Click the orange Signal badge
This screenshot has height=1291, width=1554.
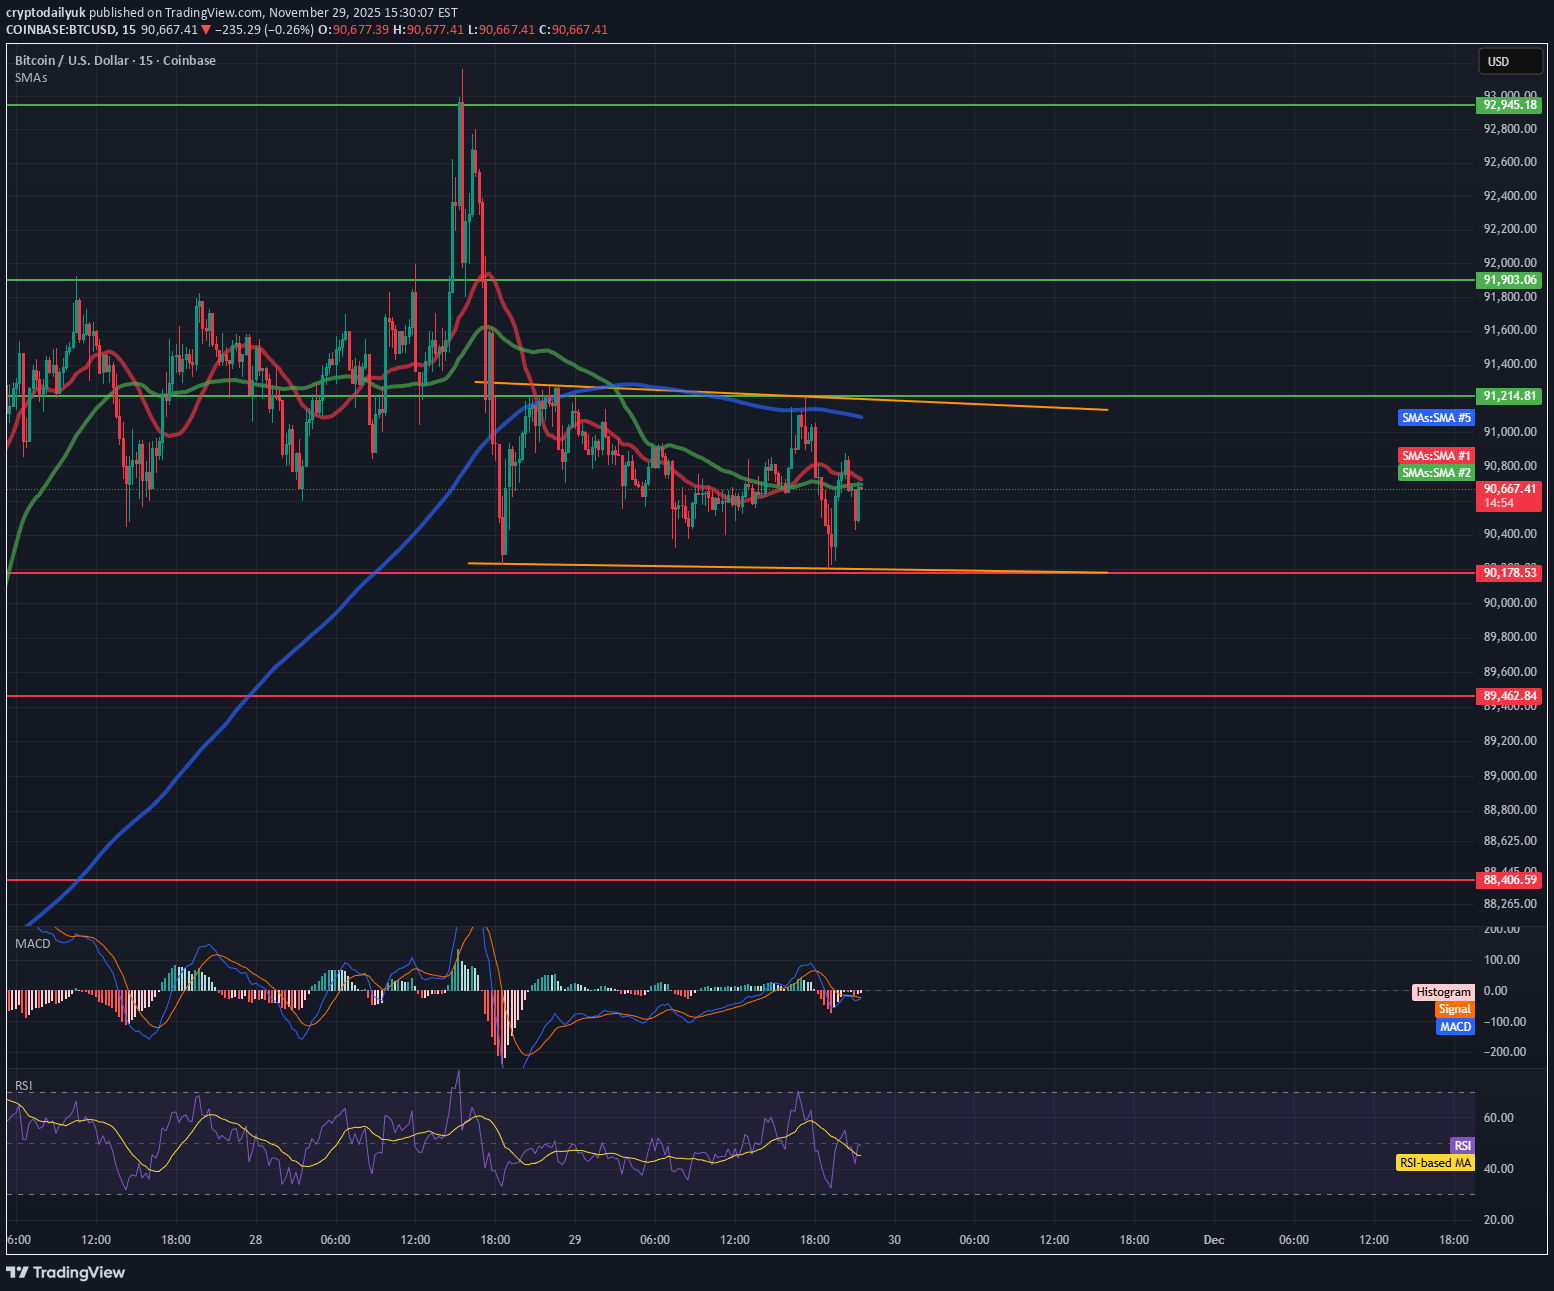pos(1455,1009)
